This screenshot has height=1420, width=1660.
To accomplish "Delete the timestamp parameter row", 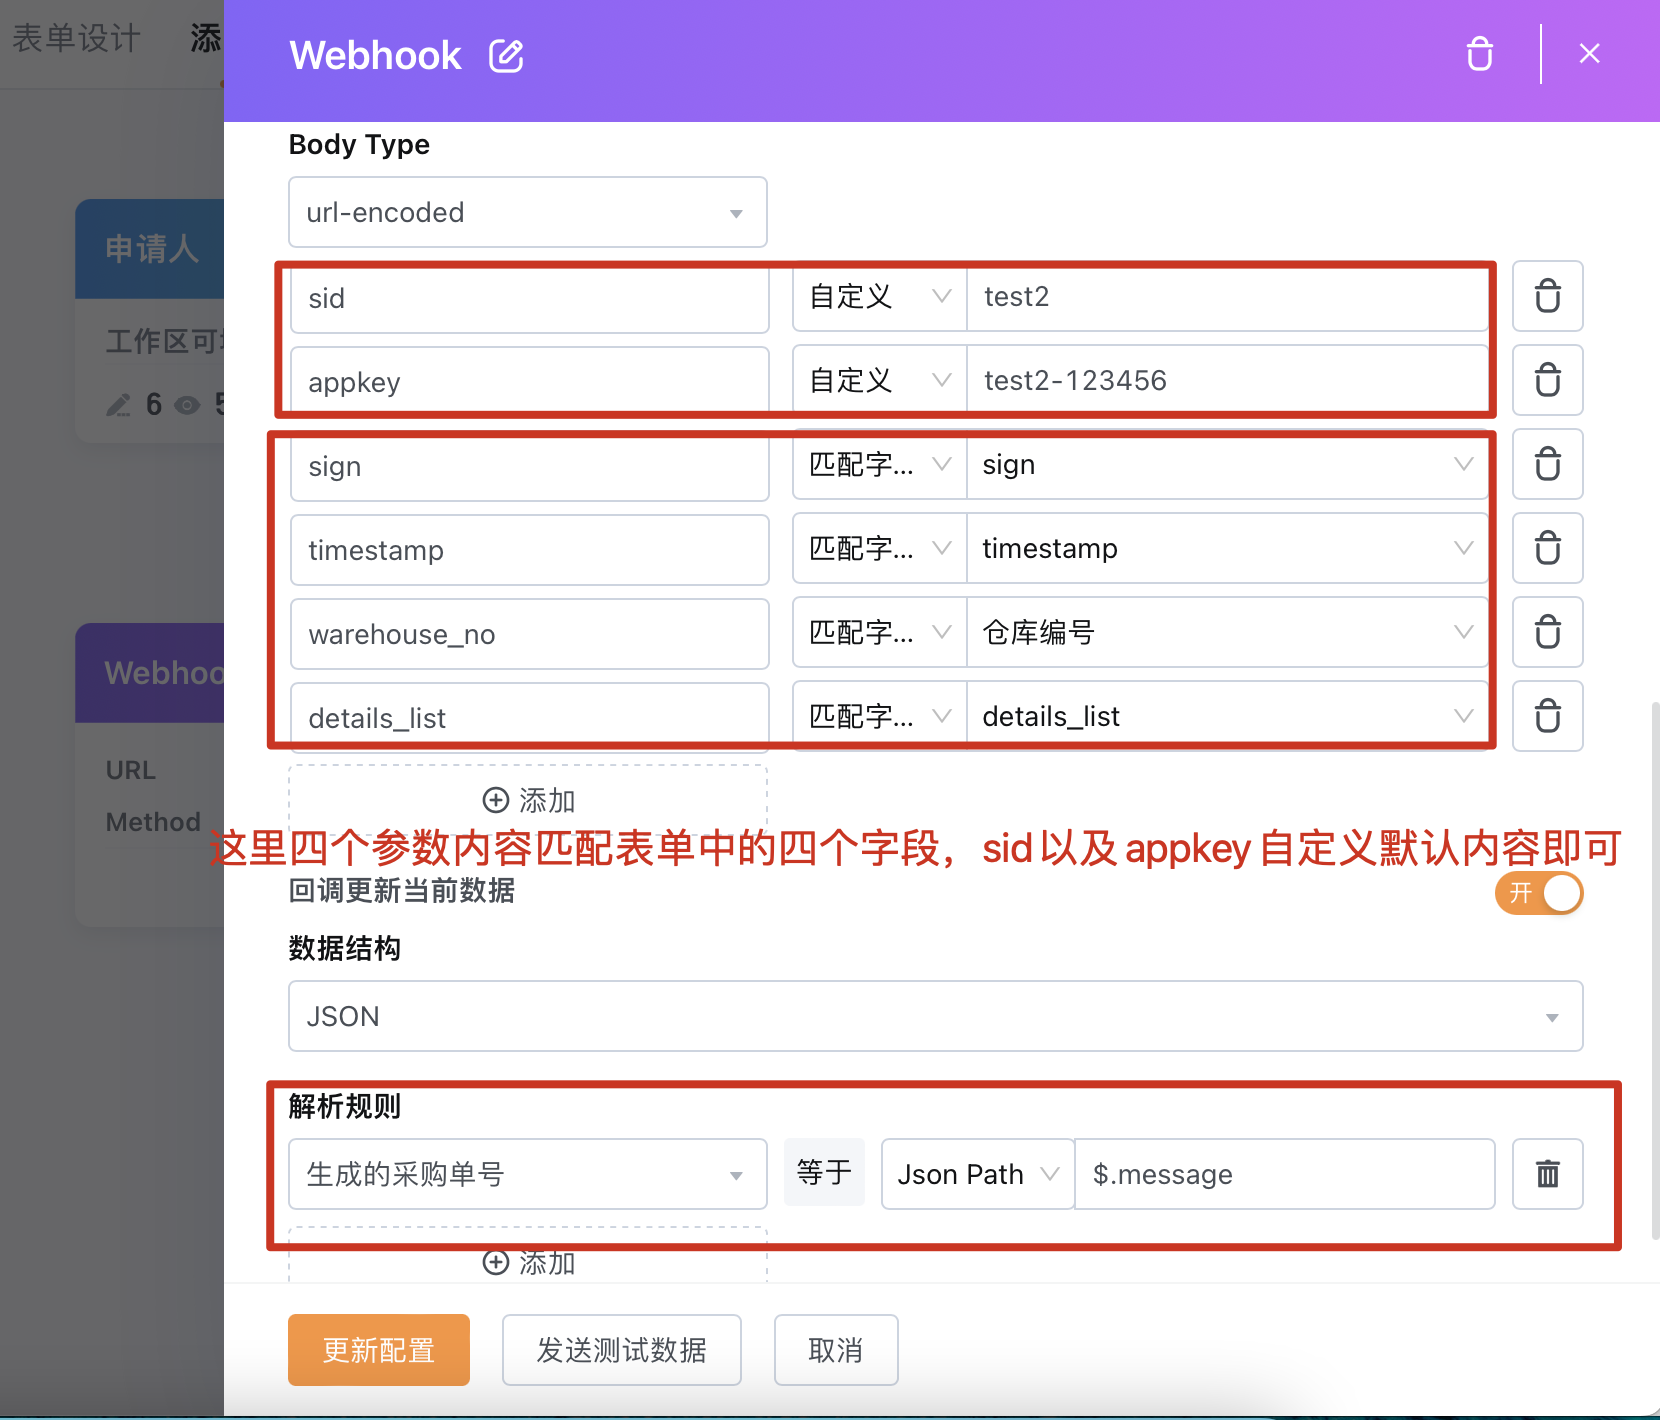I will pos(1547,548).
